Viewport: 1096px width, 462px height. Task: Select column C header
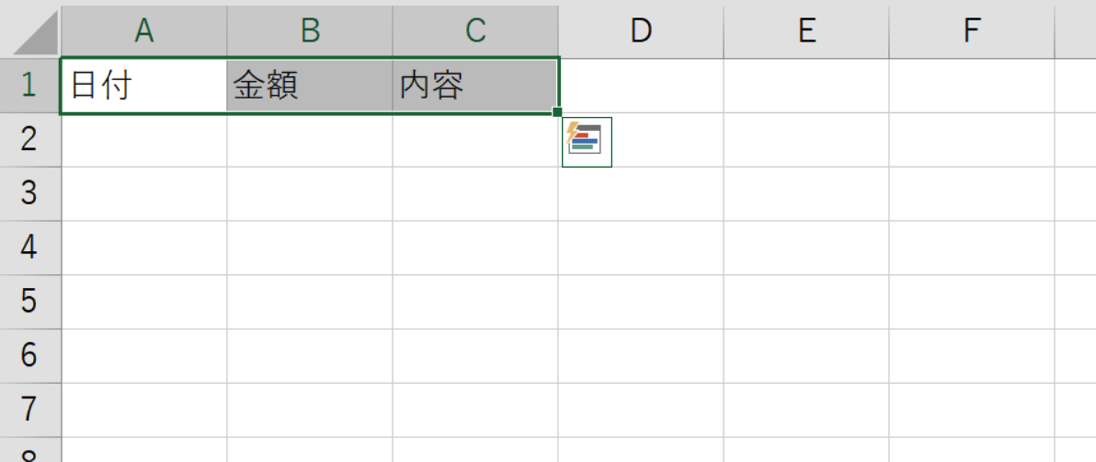click(x=475, y=31)
